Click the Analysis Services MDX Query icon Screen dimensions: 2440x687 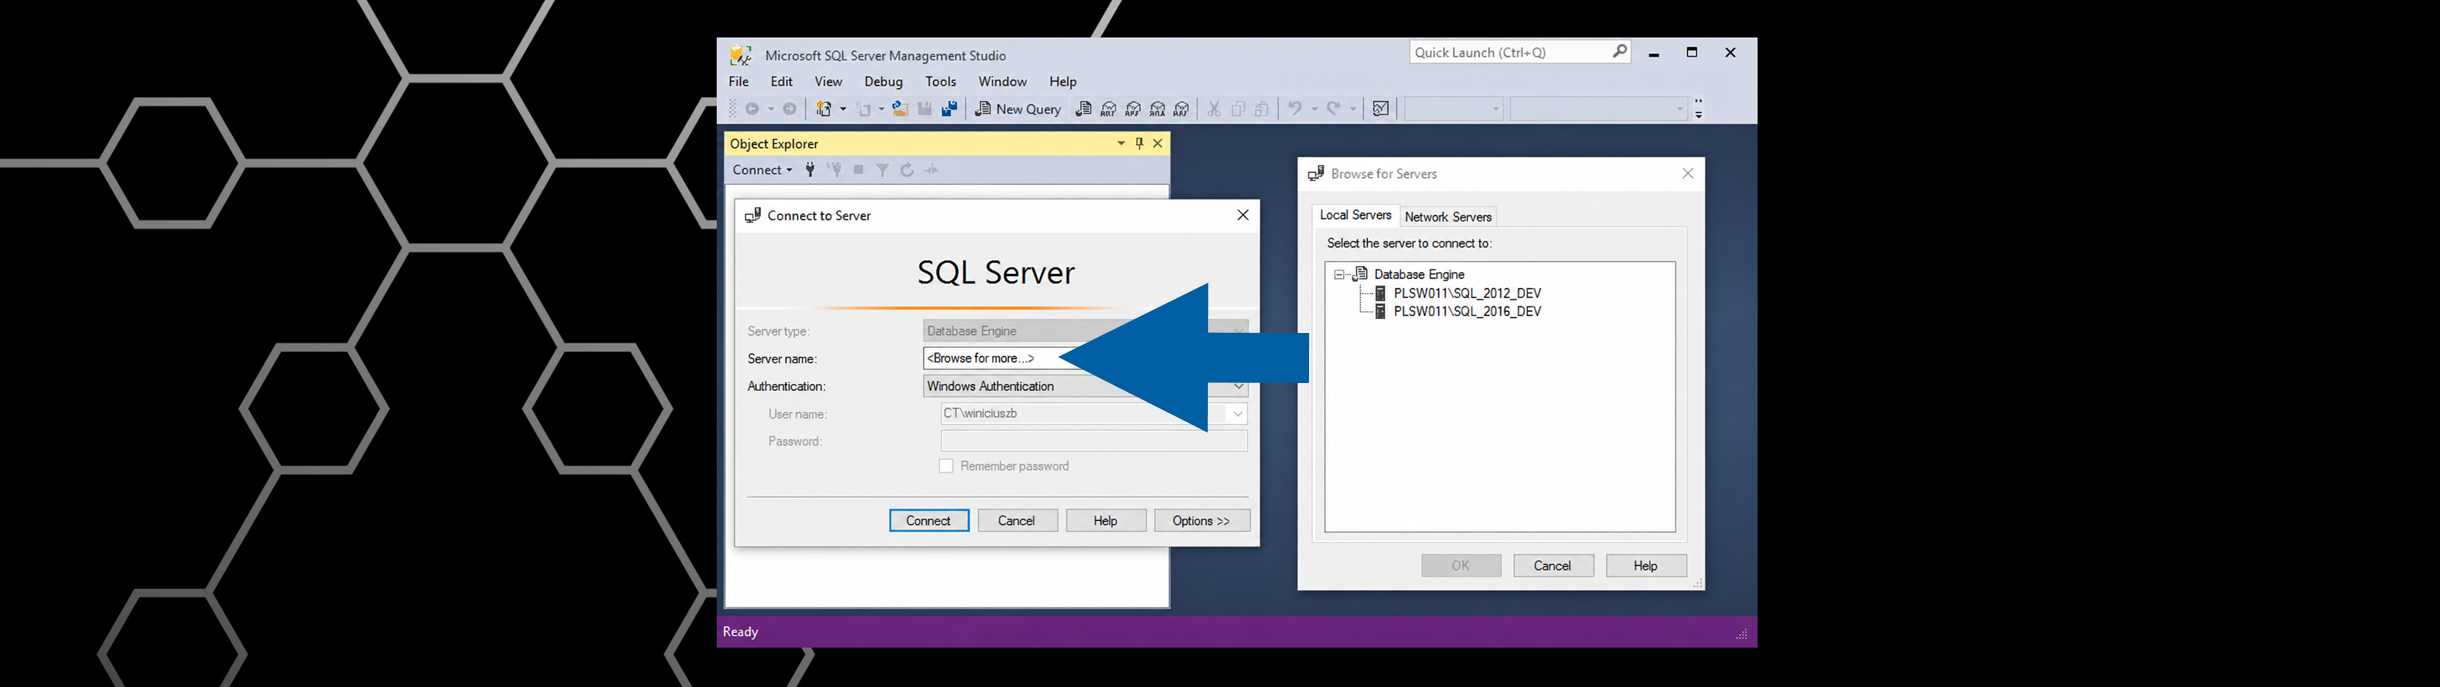1108,109
